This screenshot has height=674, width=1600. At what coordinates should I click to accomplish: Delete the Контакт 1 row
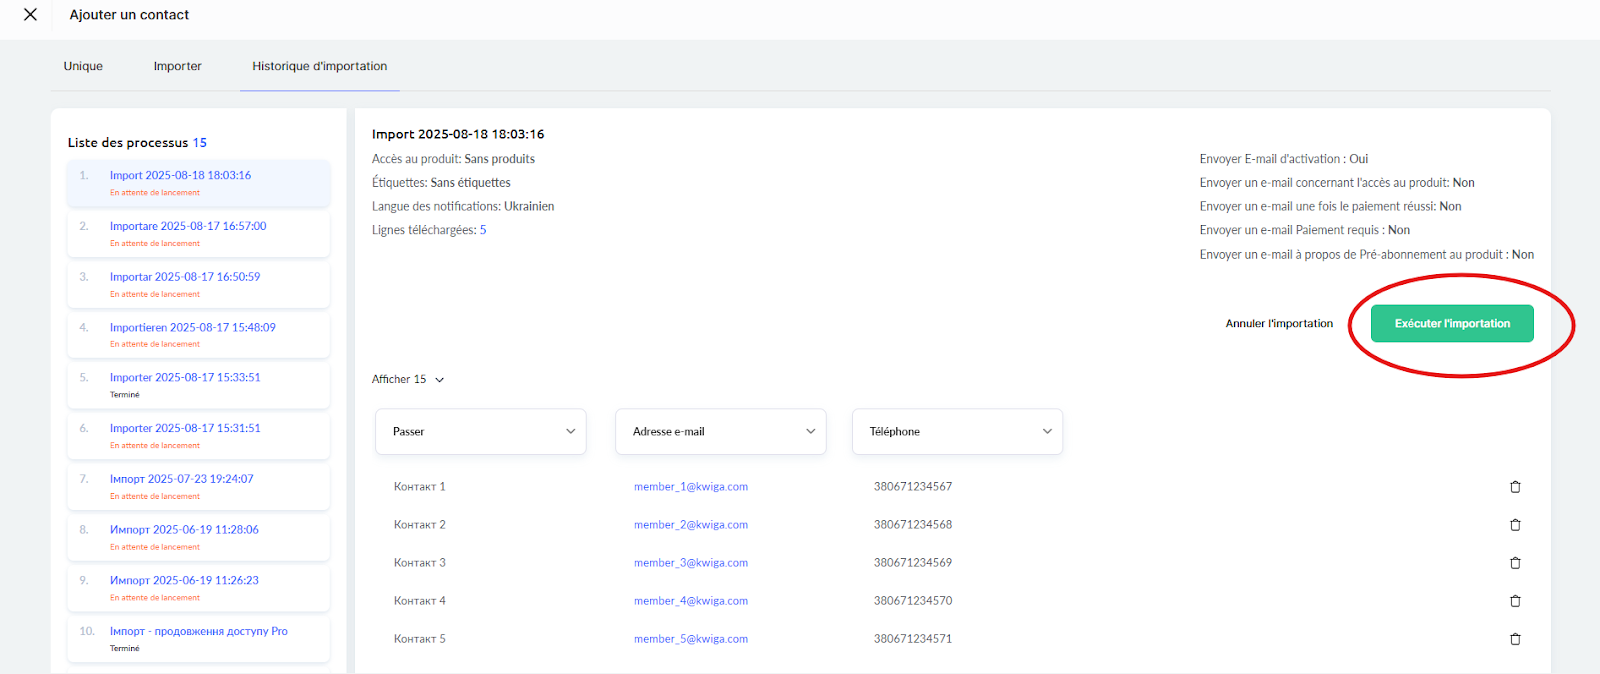[x=1515, y=487]
